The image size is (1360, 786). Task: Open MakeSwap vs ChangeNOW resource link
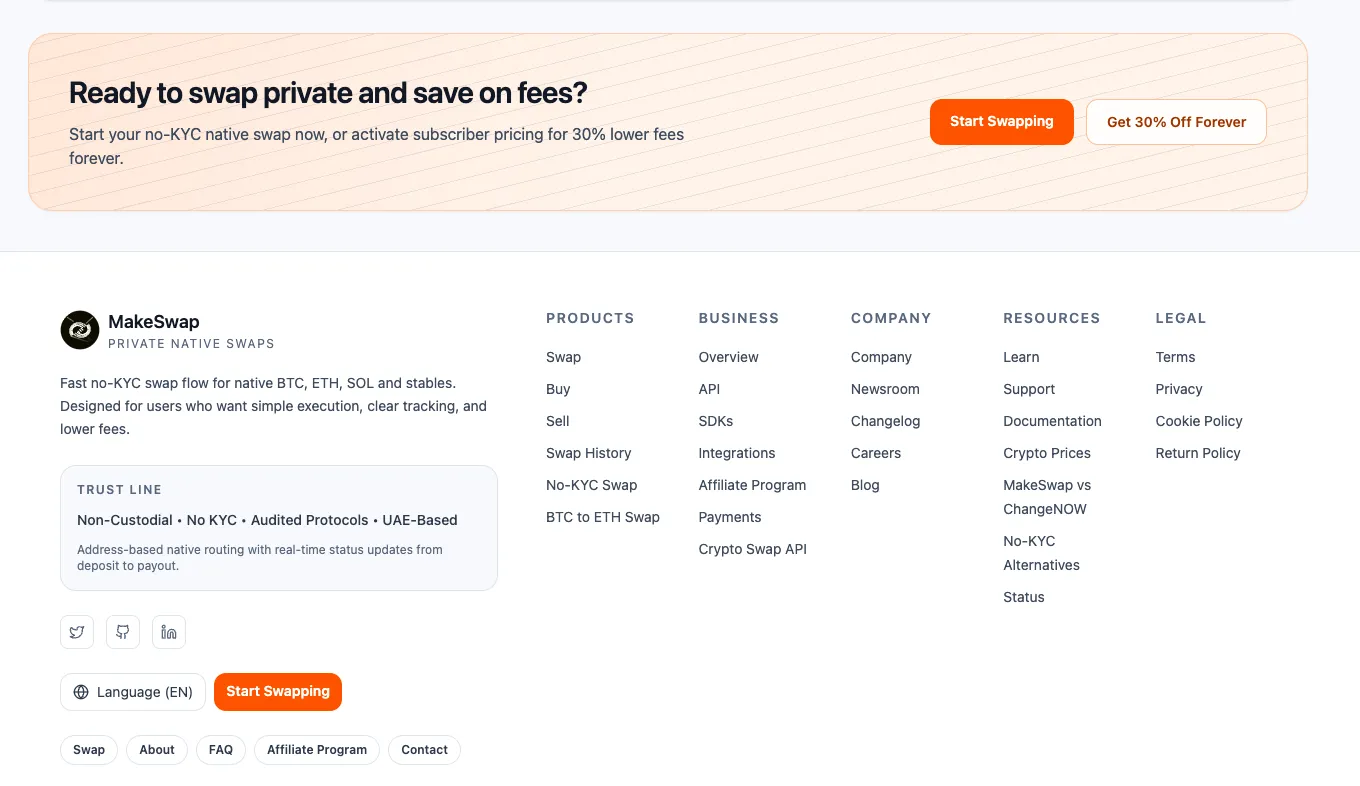[1047, 497]
